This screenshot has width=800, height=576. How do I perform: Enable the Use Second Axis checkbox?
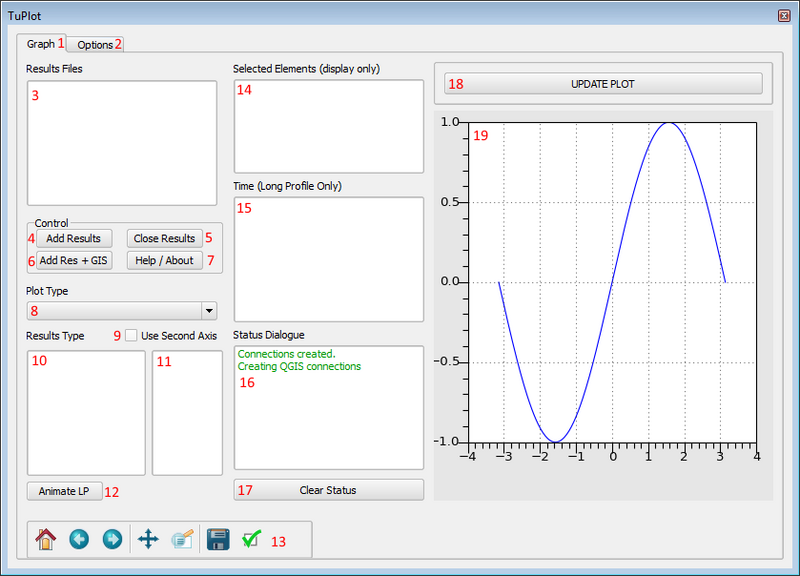[131, 336]
